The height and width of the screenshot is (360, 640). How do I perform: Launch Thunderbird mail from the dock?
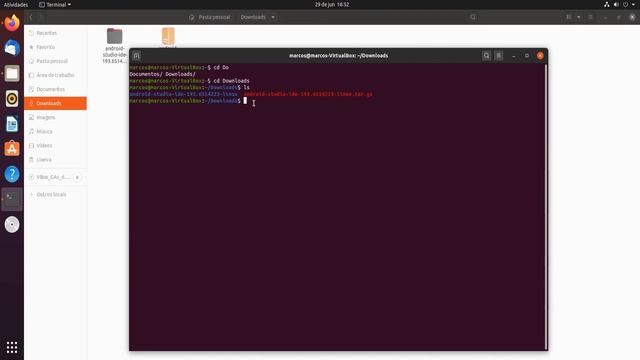(12, 48)
